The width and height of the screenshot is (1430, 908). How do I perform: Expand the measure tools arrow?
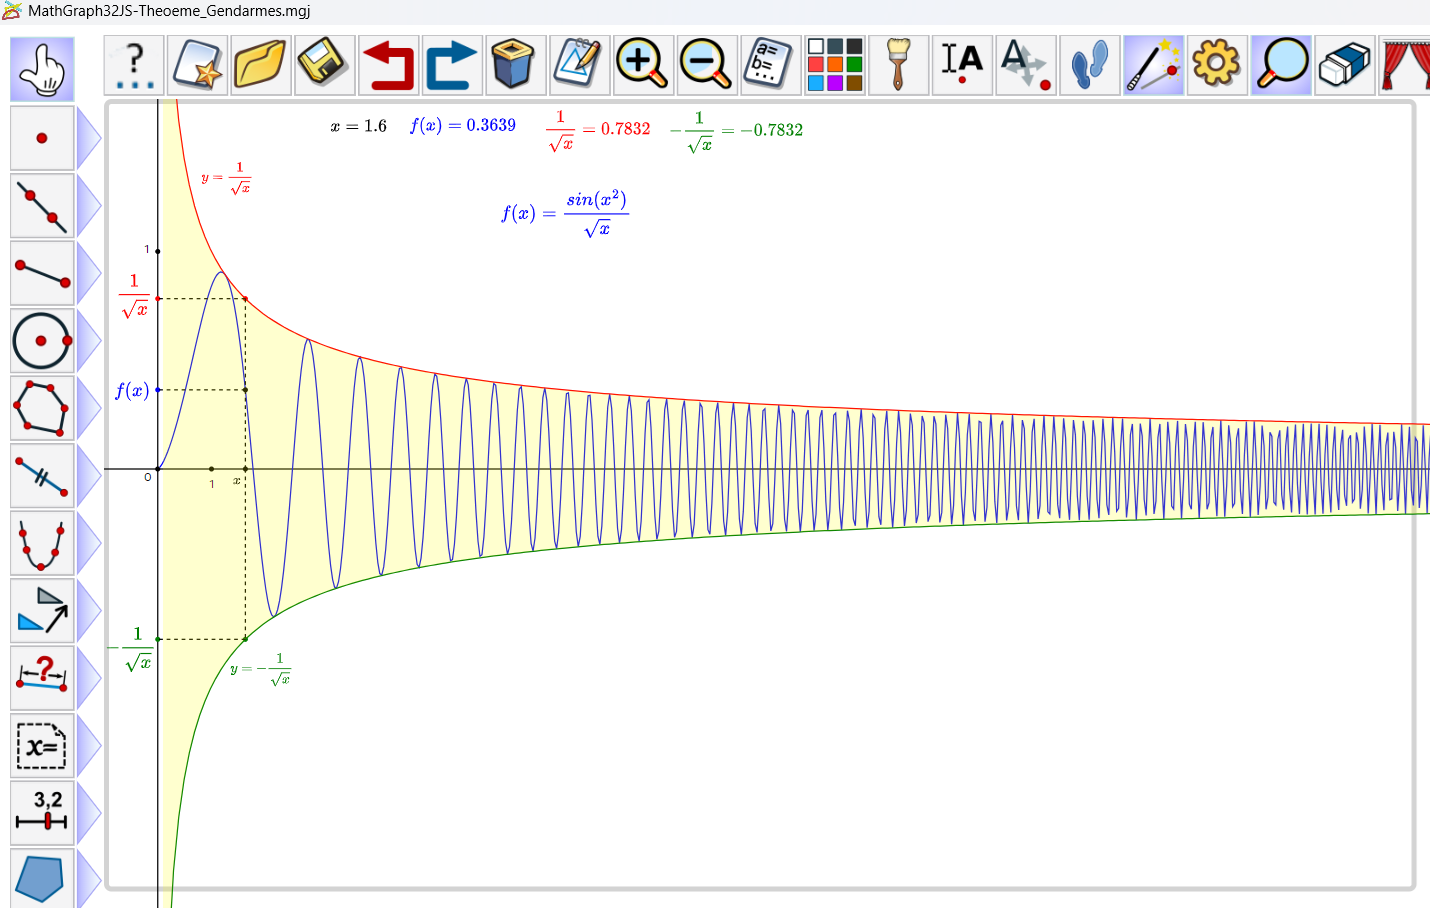coord(88,678)
